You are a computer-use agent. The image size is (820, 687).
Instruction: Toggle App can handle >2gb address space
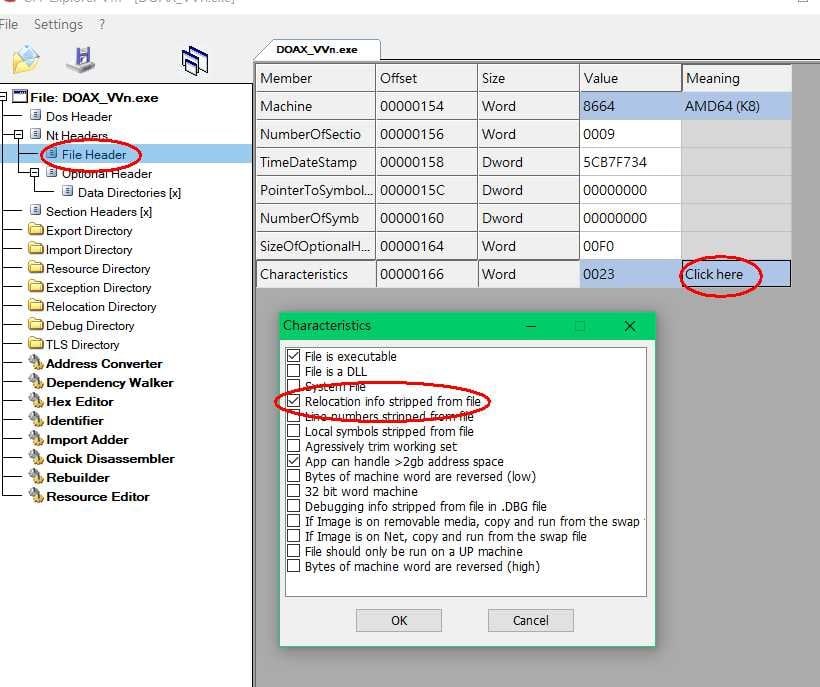(293, 461)
